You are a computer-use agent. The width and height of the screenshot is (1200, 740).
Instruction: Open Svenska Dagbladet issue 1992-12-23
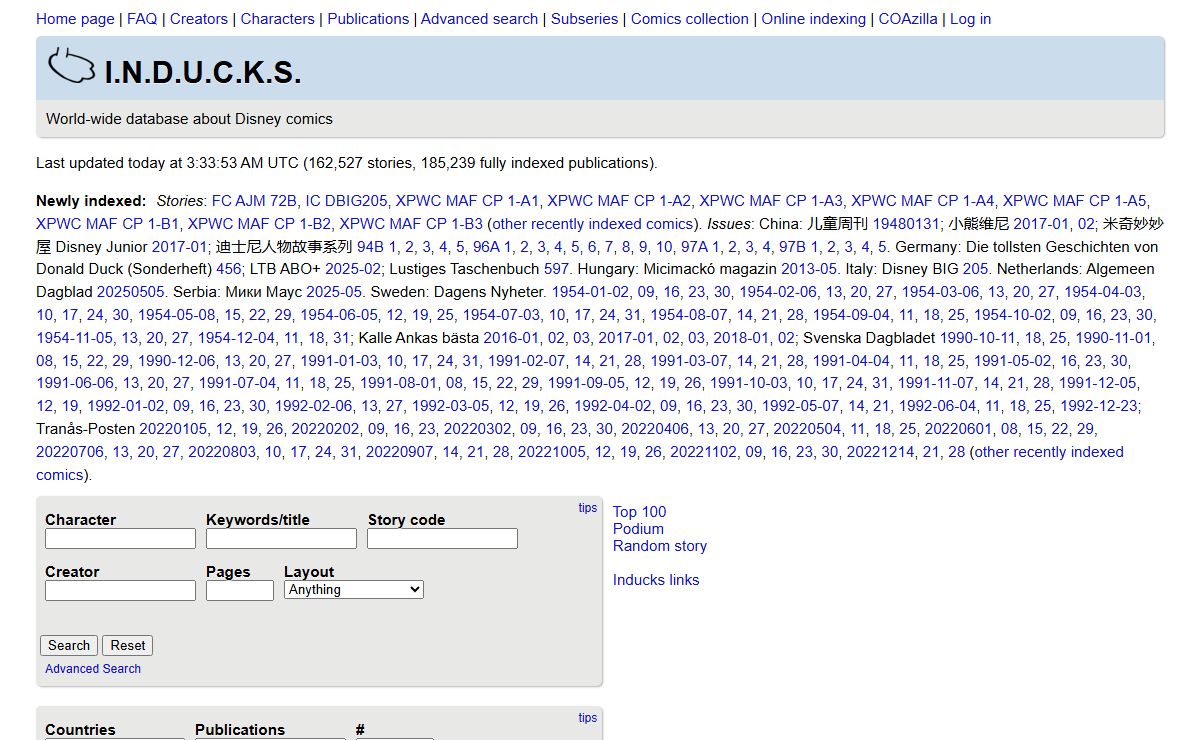[1100, 406]
